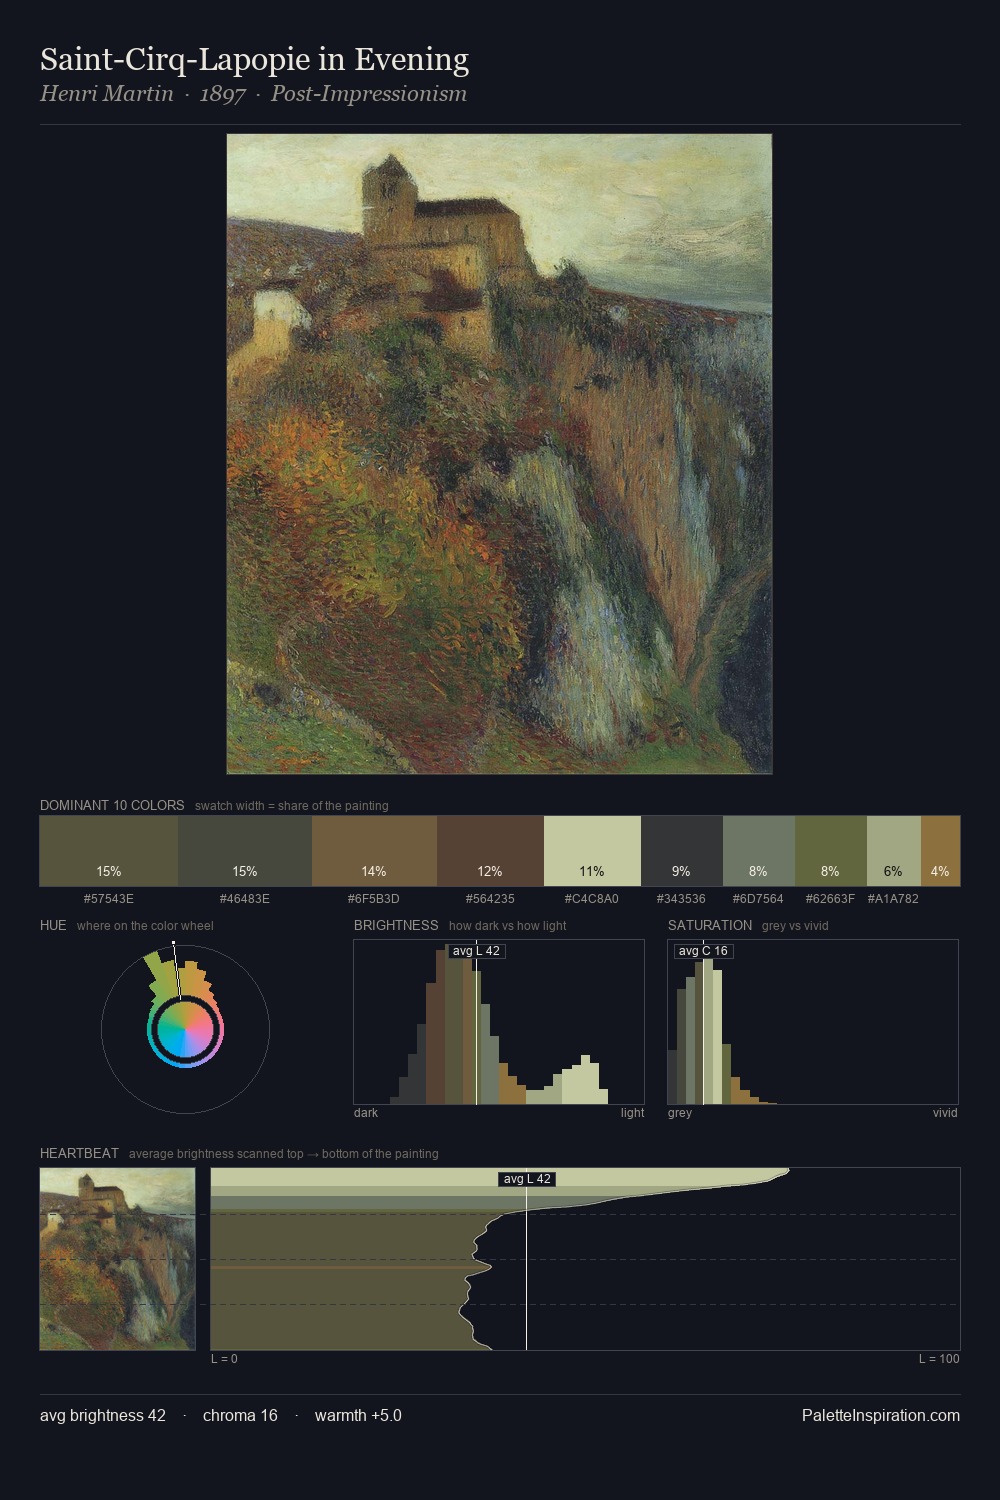Image resolution: width=1000 pixels, height=1500 pixels.
Task: Click the 'L = 100' axis label
Action: 939,1358
